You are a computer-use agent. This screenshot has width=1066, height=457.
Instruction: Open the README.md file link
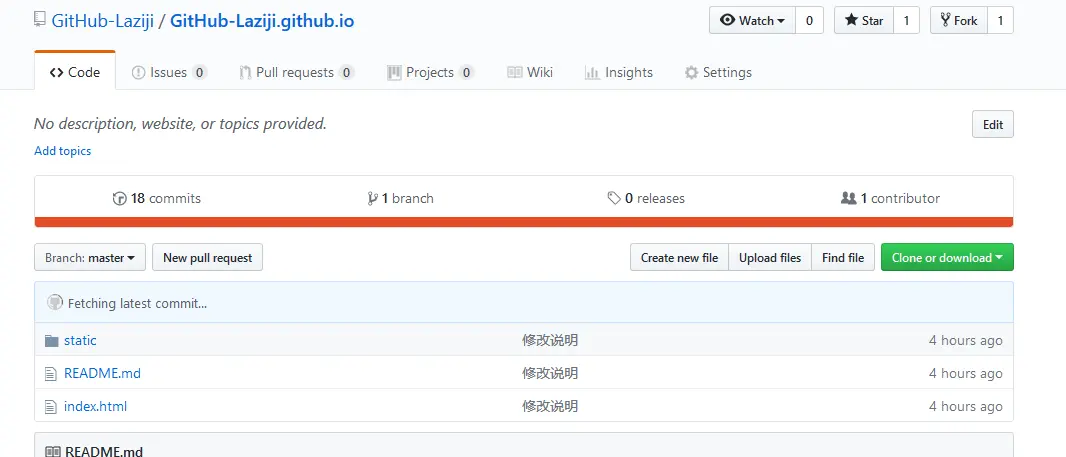(x=102, y=373)
